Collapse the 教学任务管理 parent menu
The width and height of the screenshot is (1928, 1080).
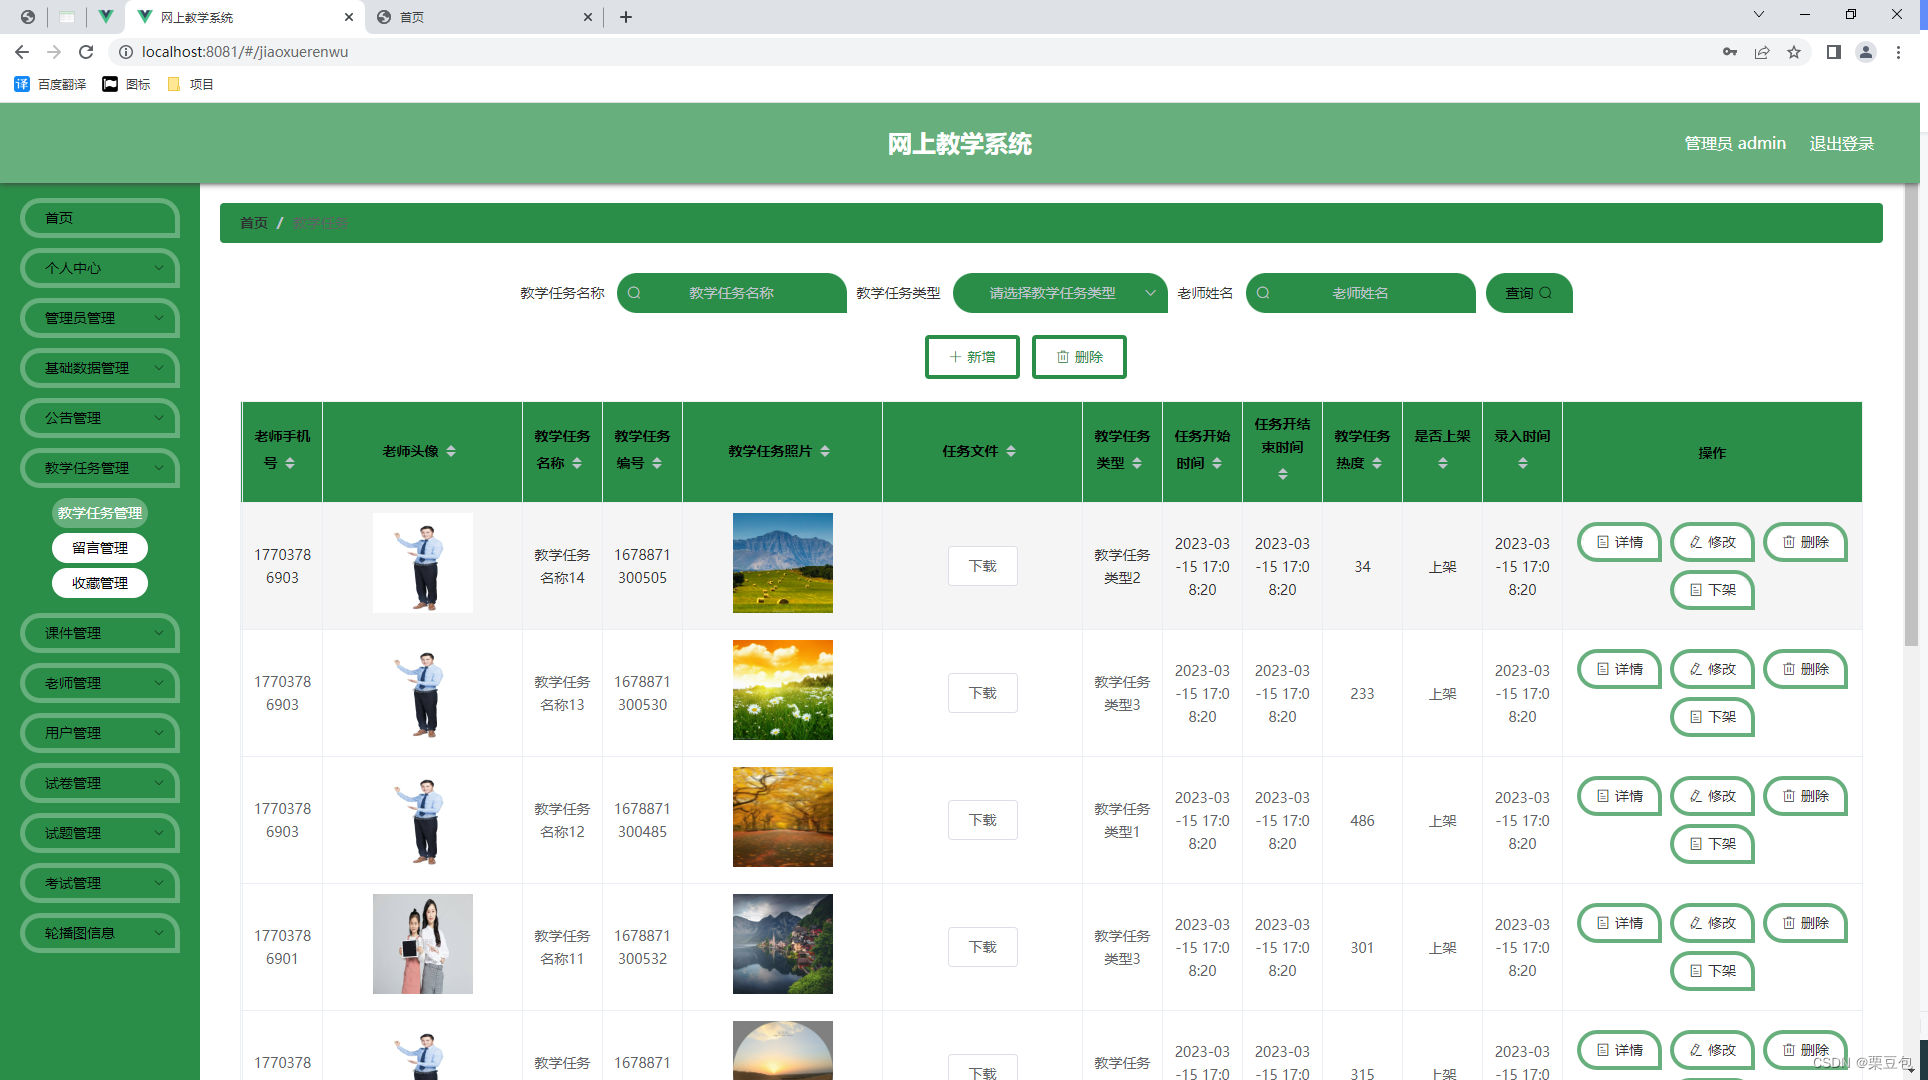[100, 468]
